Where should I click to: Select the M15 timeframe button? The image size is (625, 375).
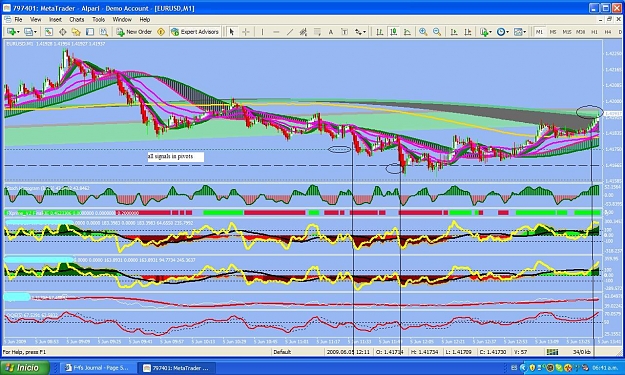[x=567, y=32]
